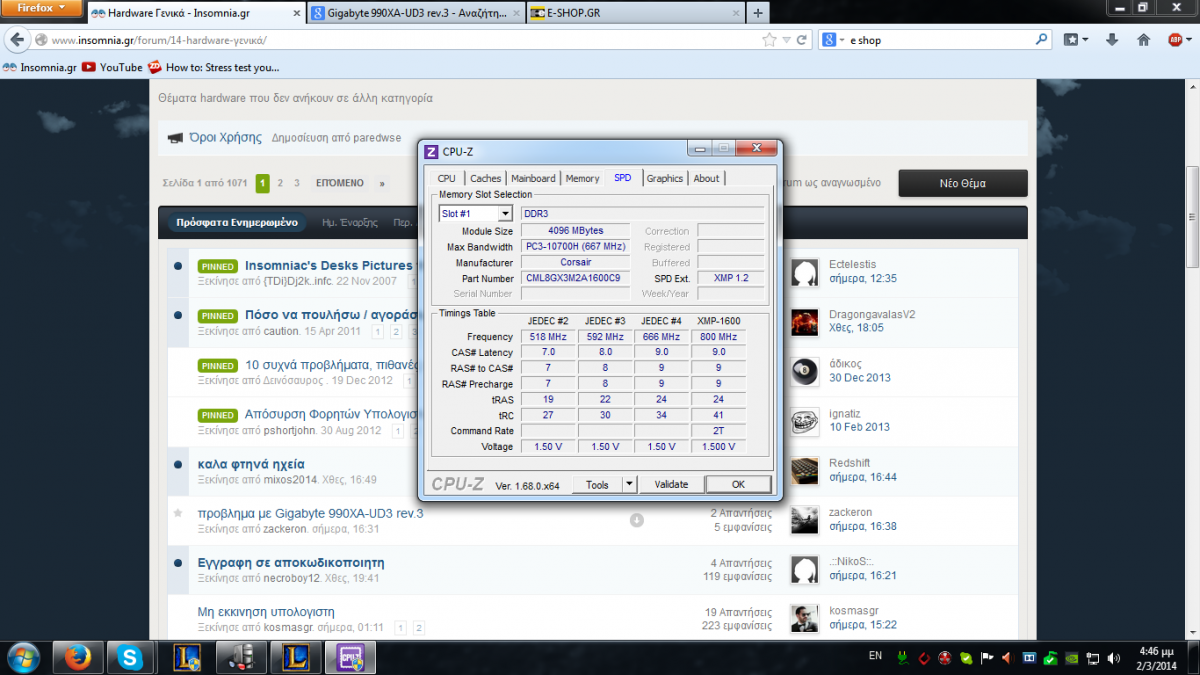The width and height of the screenshot is (1200, 675).
Task: Click the Firefox back arrow button
Action: pyautogui.click(x=18, y=40)
